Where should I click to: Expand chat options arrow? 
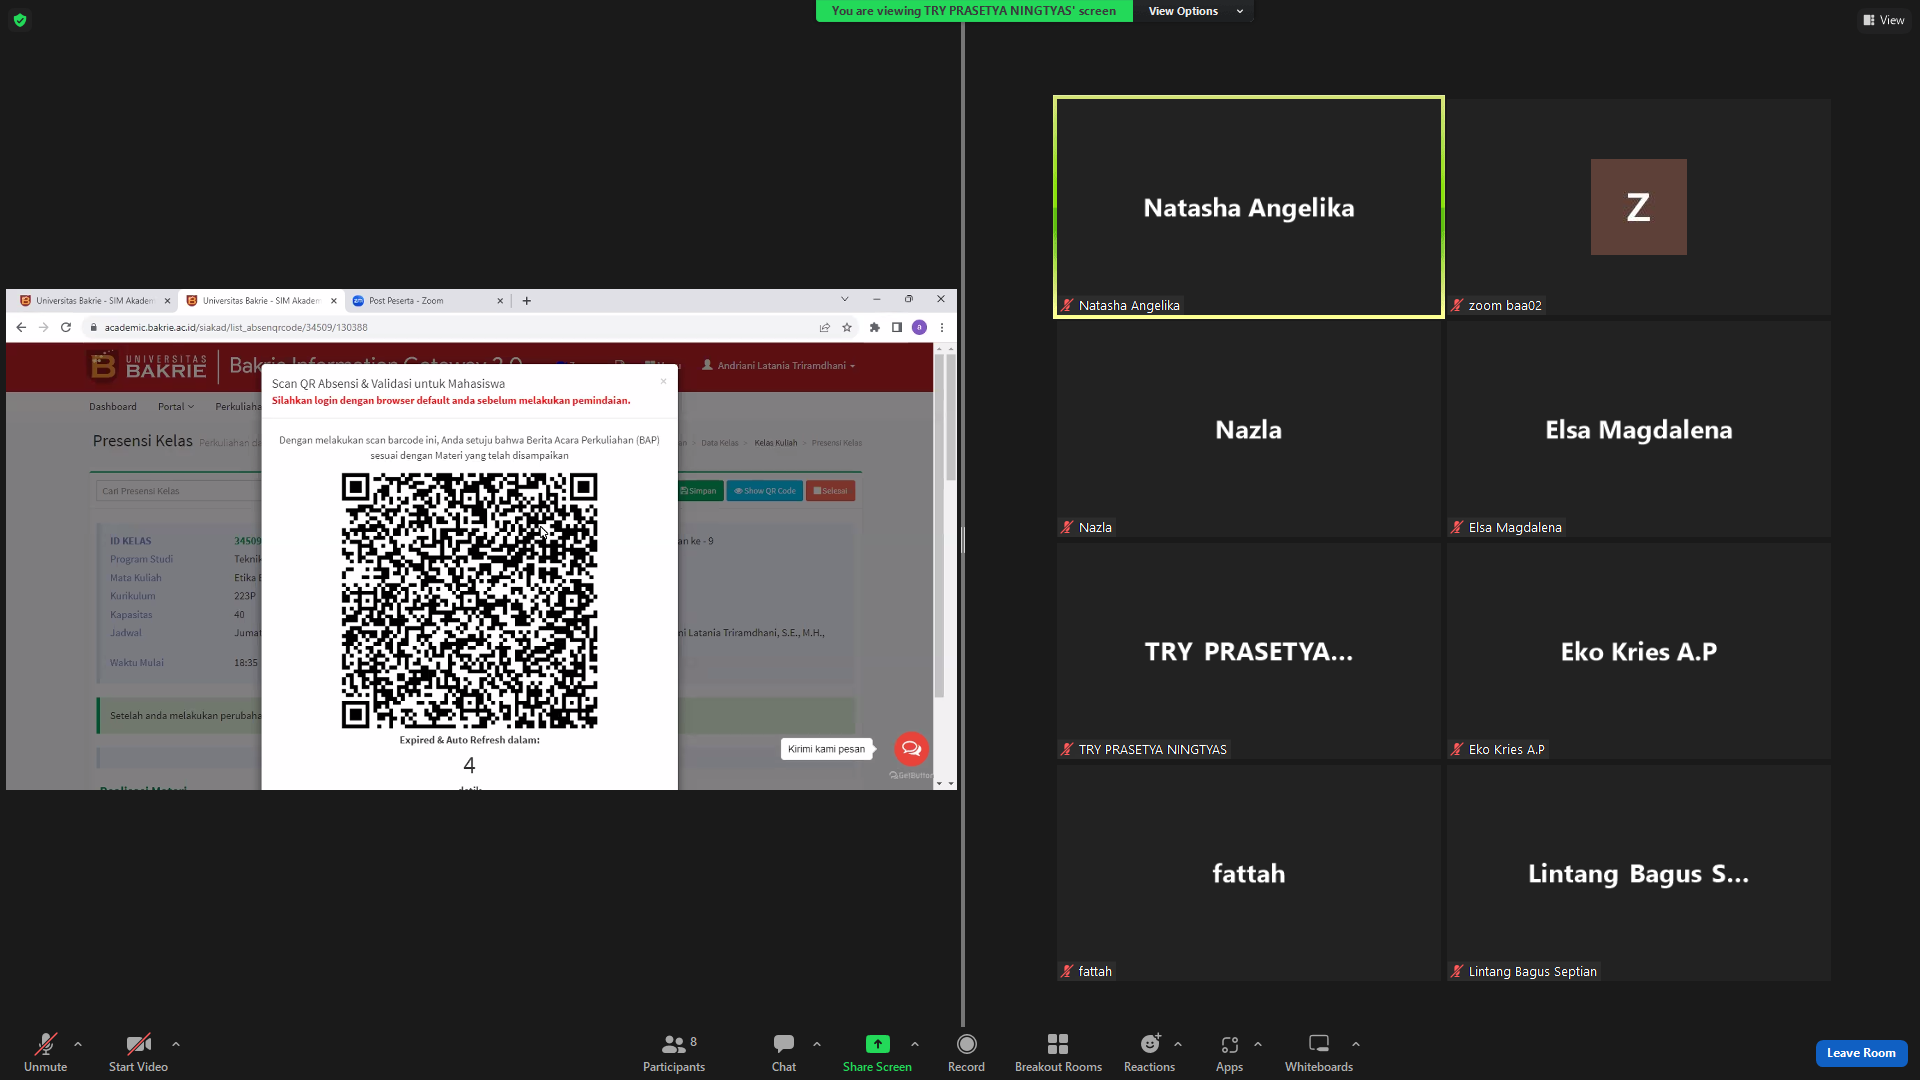(817, 1044)
